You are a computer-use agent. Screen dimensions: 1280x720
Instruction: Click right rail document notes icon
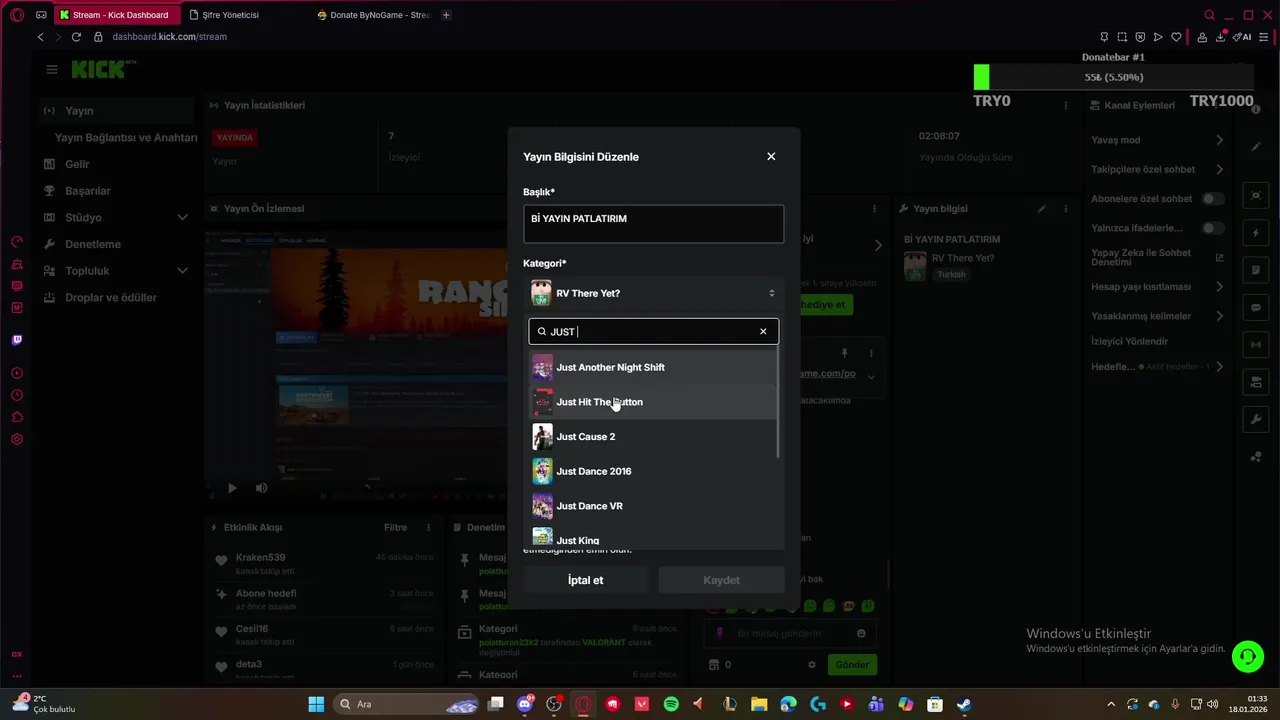pyautogui.click(x=1256, y=271)
